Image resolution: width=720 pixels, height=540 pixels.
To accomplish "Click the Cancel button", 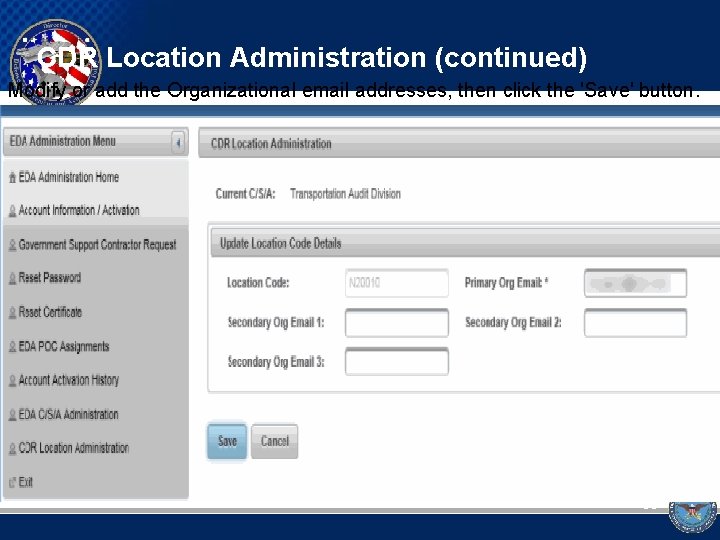I will pos(275,441).
